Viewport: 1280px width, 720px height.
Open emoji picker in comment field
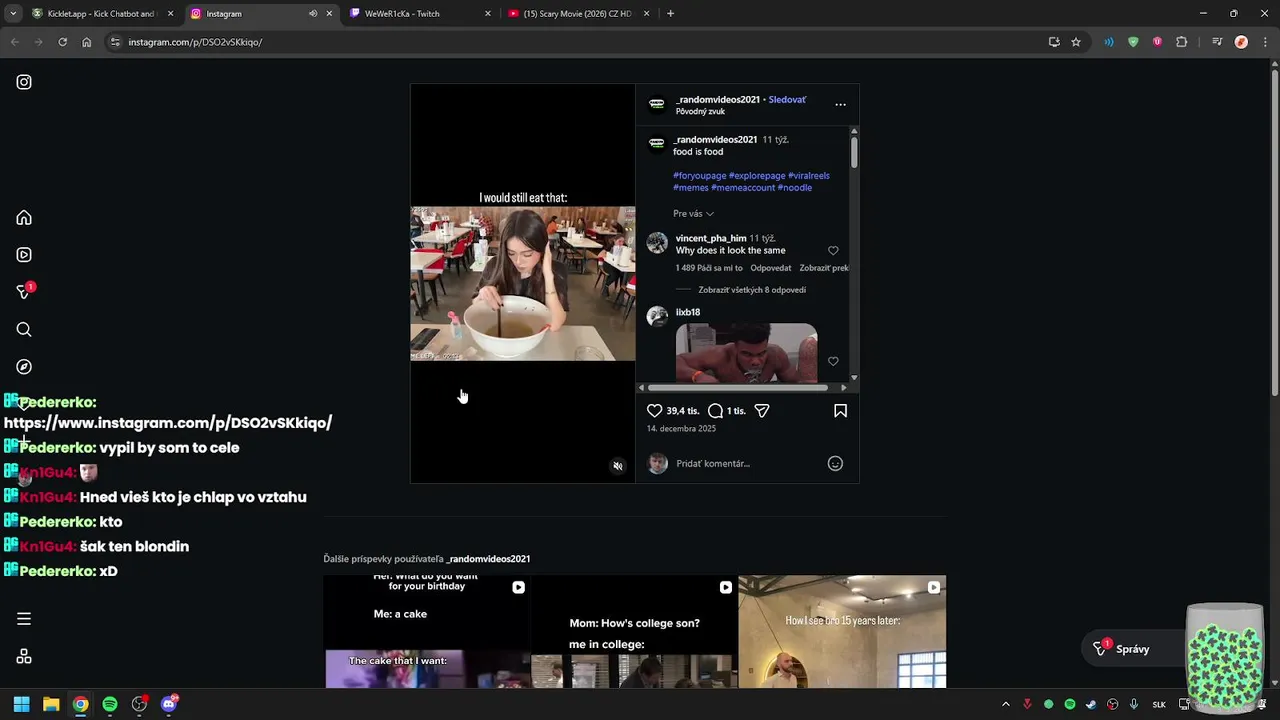click(x=835, y=463)
